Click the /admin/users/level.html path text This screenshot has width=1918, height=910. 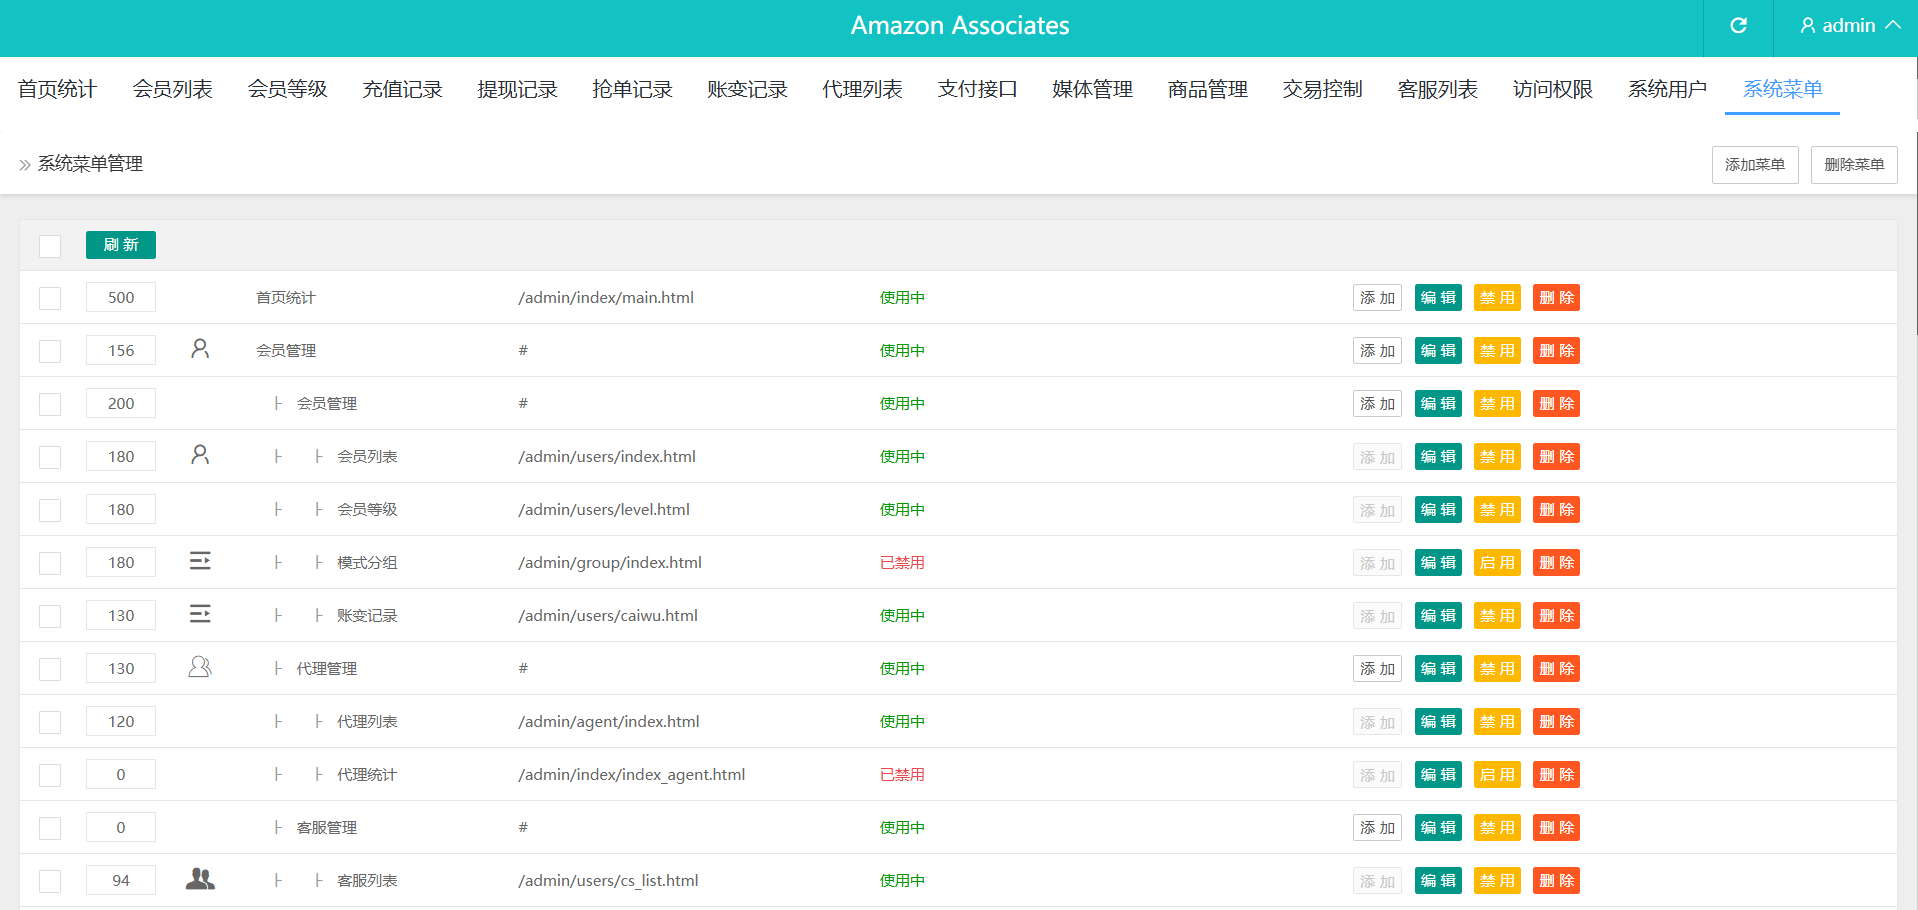(x=604, y=510)
